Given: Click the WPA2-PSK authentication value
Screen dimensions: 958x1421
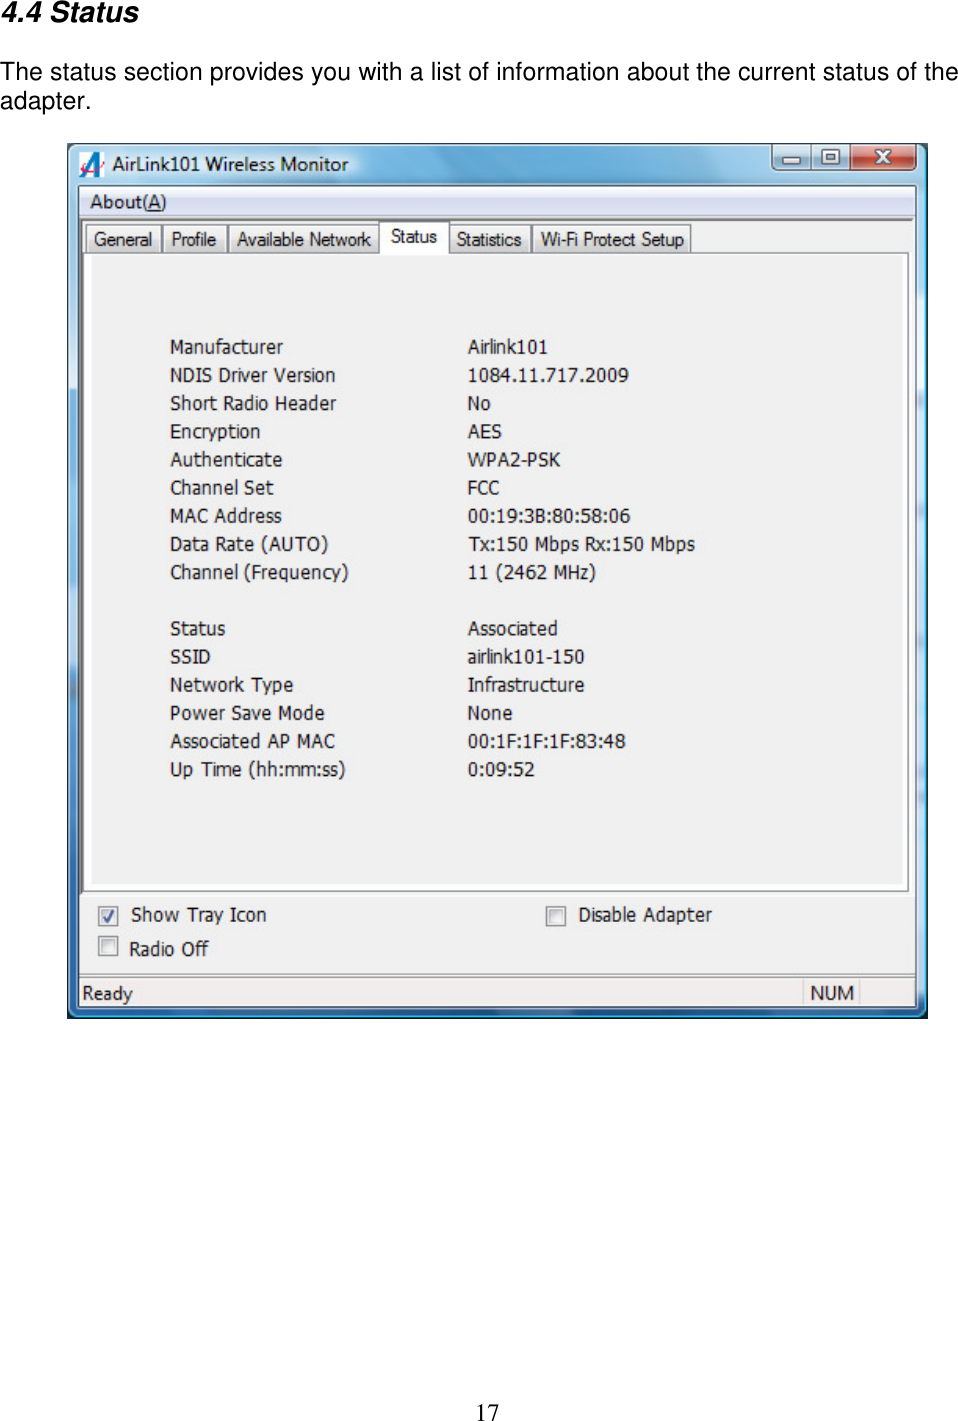Looking at the screenshot, I should point(514,460).
